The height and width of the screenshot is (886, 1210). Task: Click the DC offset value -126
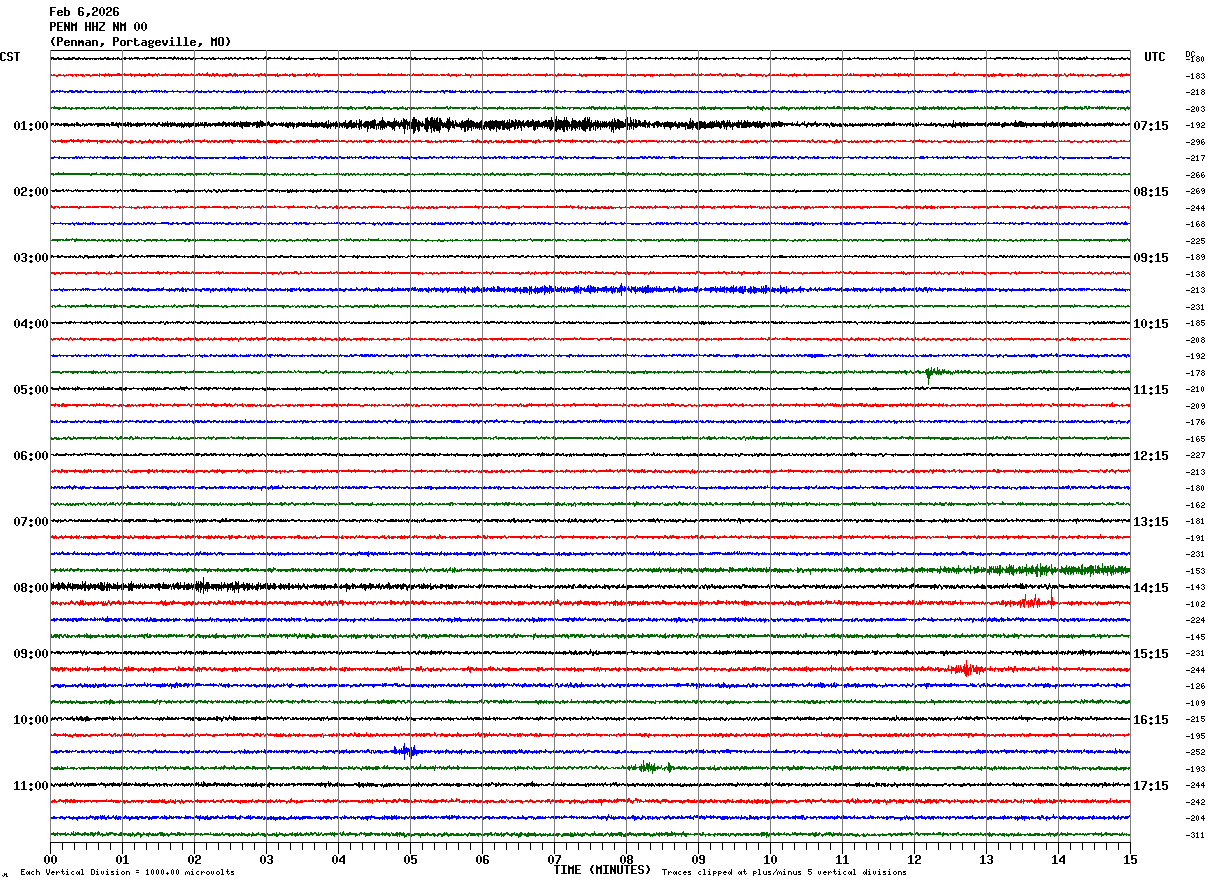coord(1195,686)
